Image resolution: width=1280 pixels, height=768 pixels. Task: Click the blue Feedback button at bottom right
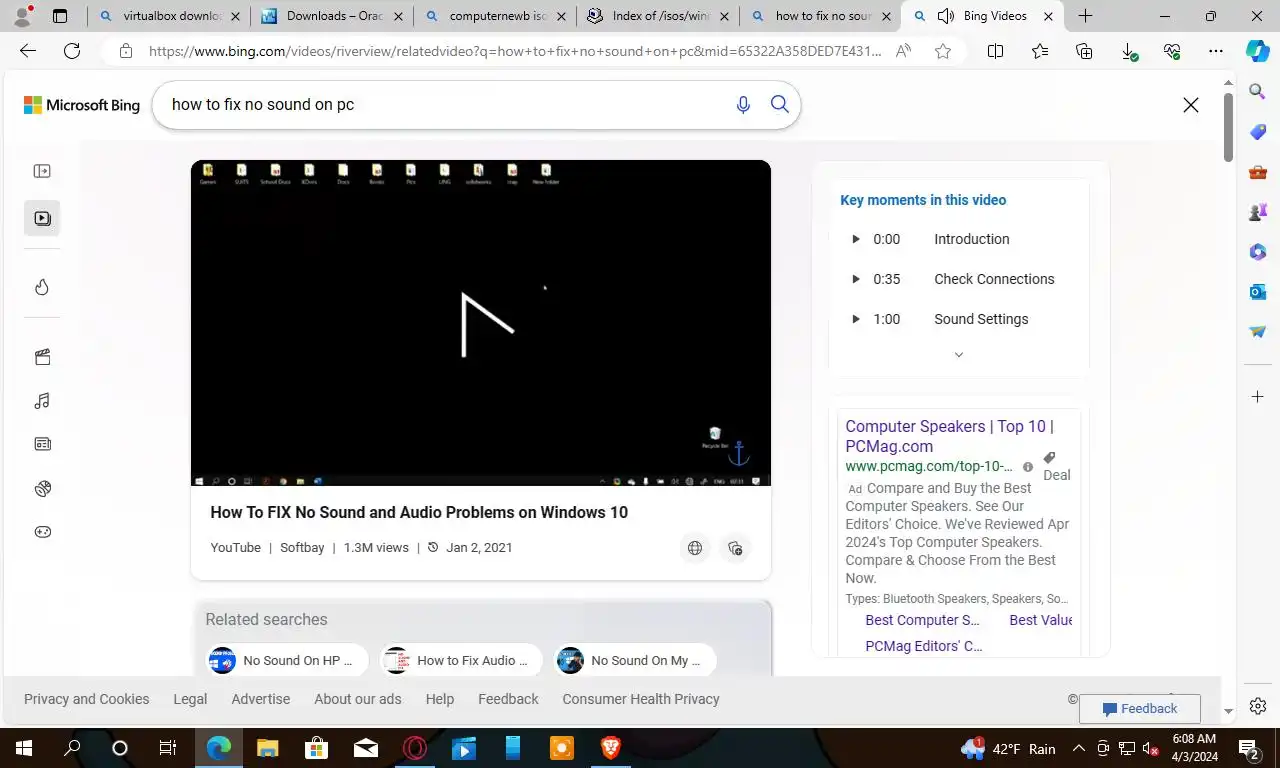(1140, 709)
